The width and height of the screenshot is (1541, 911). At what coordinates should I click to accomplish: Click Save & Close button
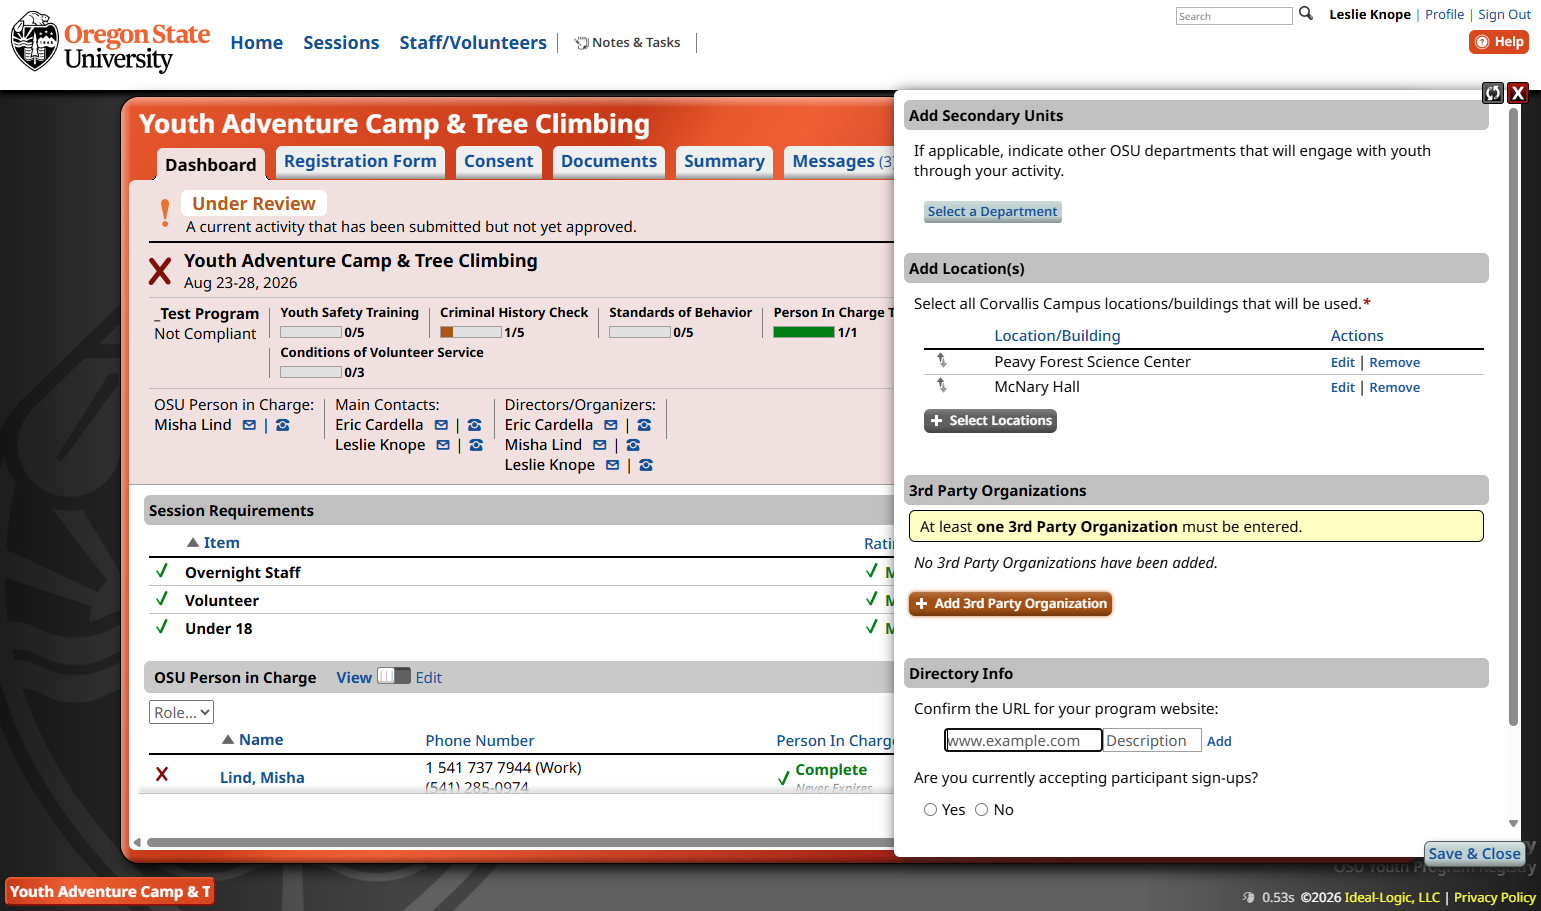pos(1474,854)
